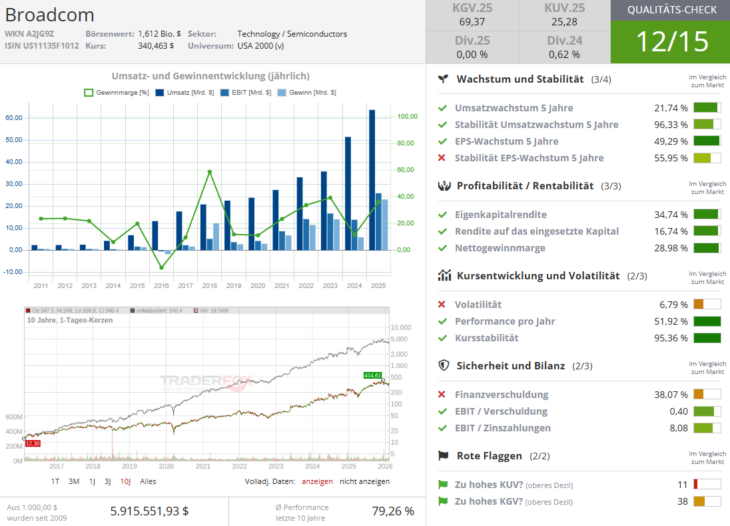
Task: Switch price chart to Alles range
Action: 148,480
